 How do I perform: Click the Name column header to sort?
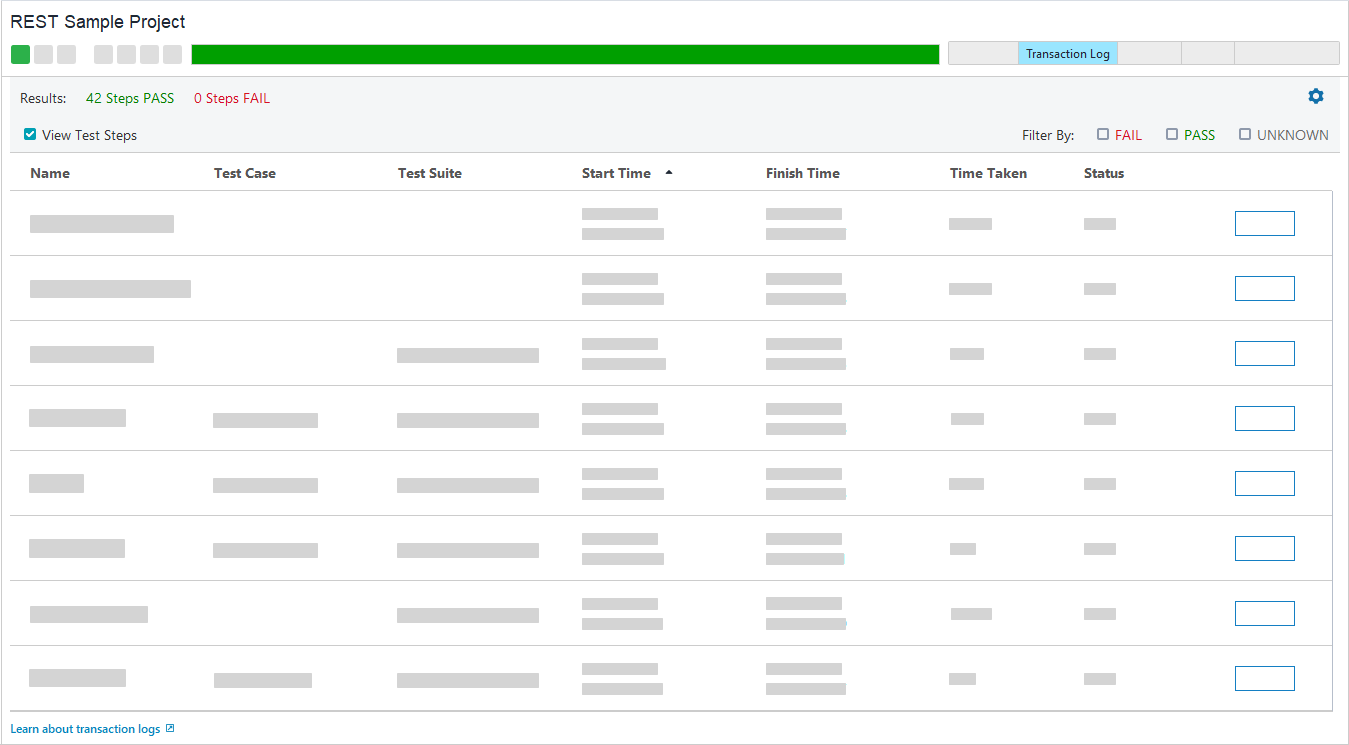50,172
